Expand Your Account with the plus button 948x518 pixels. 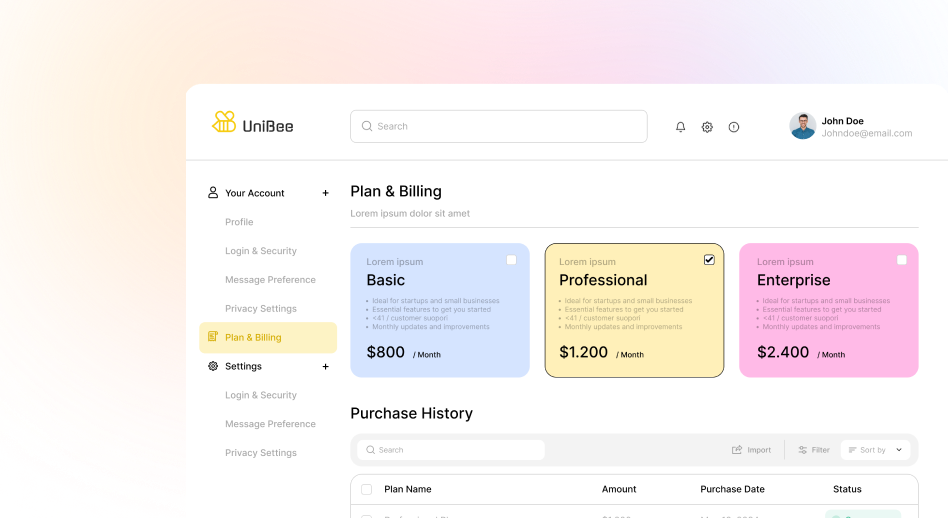(325, 193)
